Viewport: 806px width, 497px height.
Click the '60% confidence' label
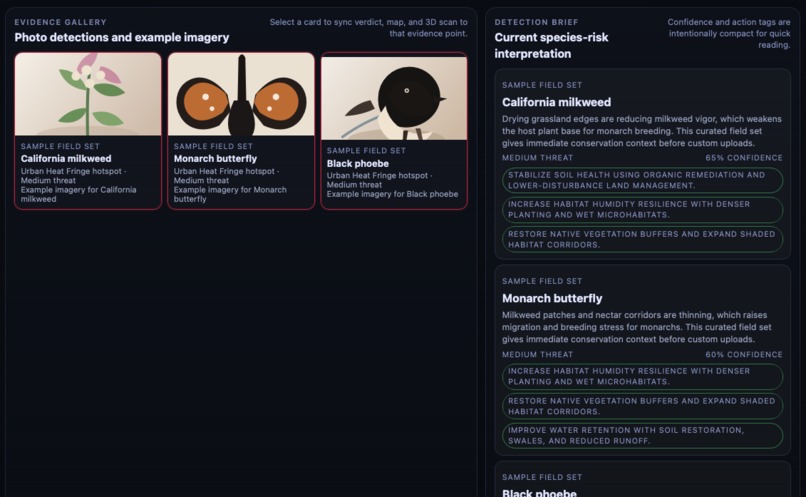click(744, 355)
